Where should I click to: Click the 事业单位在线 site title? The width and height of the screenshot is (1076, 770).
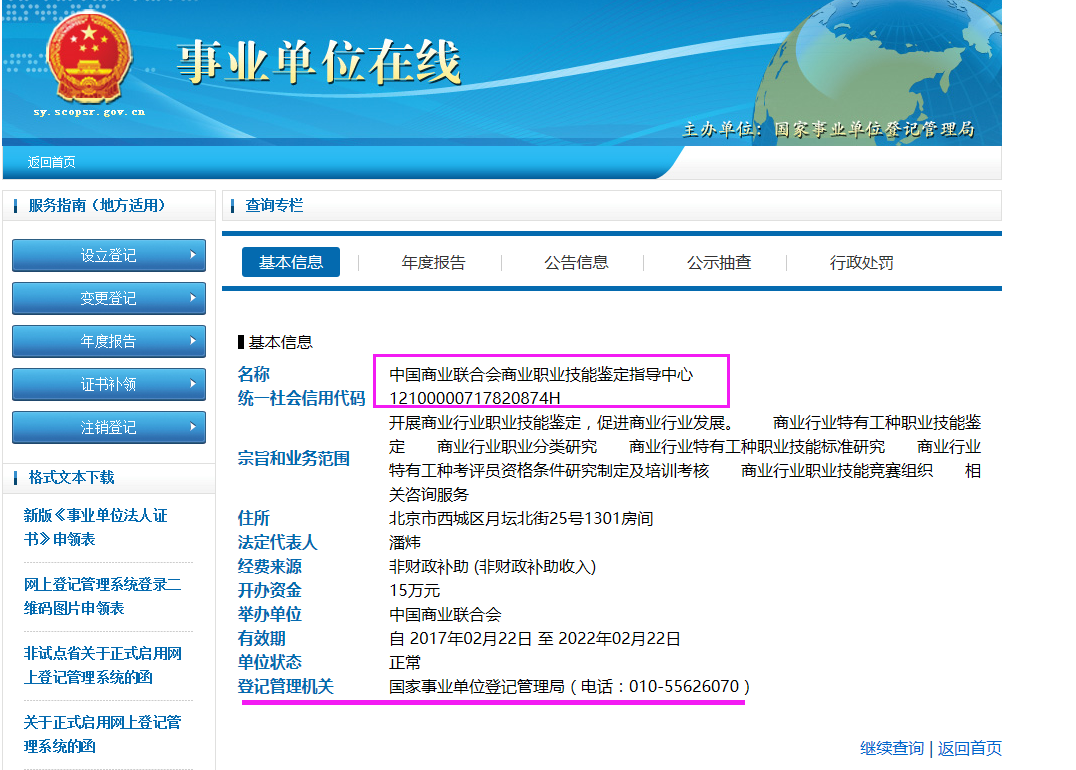pyautogui.click(x=319, y=62)
